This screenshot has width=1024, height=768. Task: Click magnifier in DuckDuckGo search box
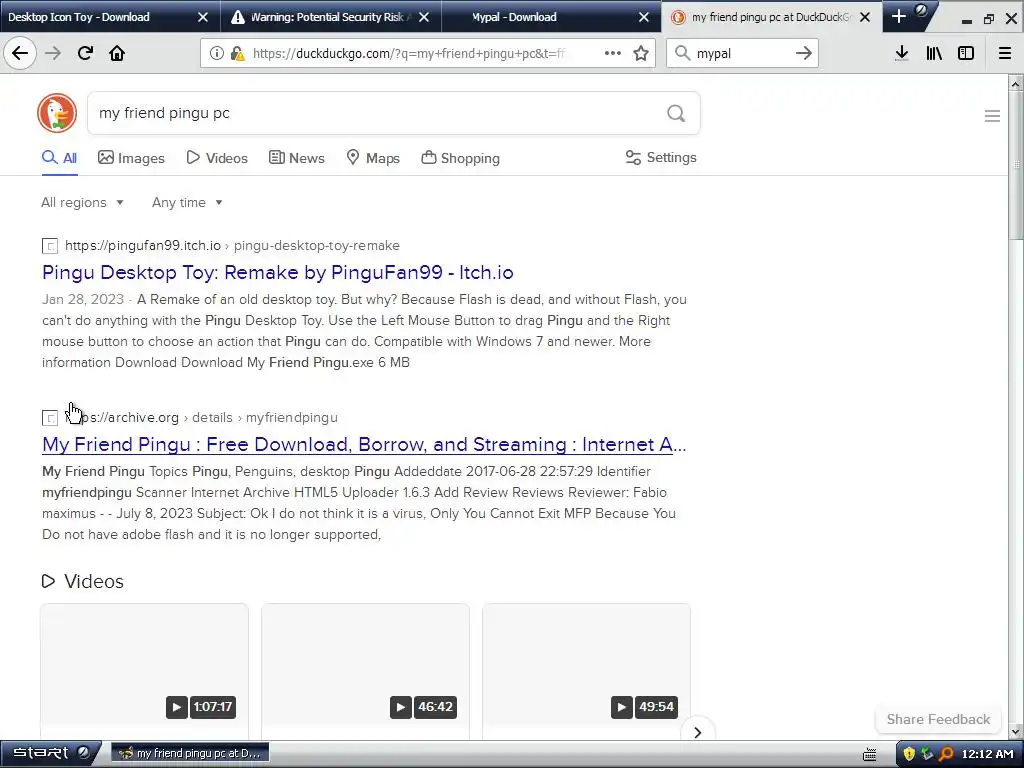pos(676,113)
